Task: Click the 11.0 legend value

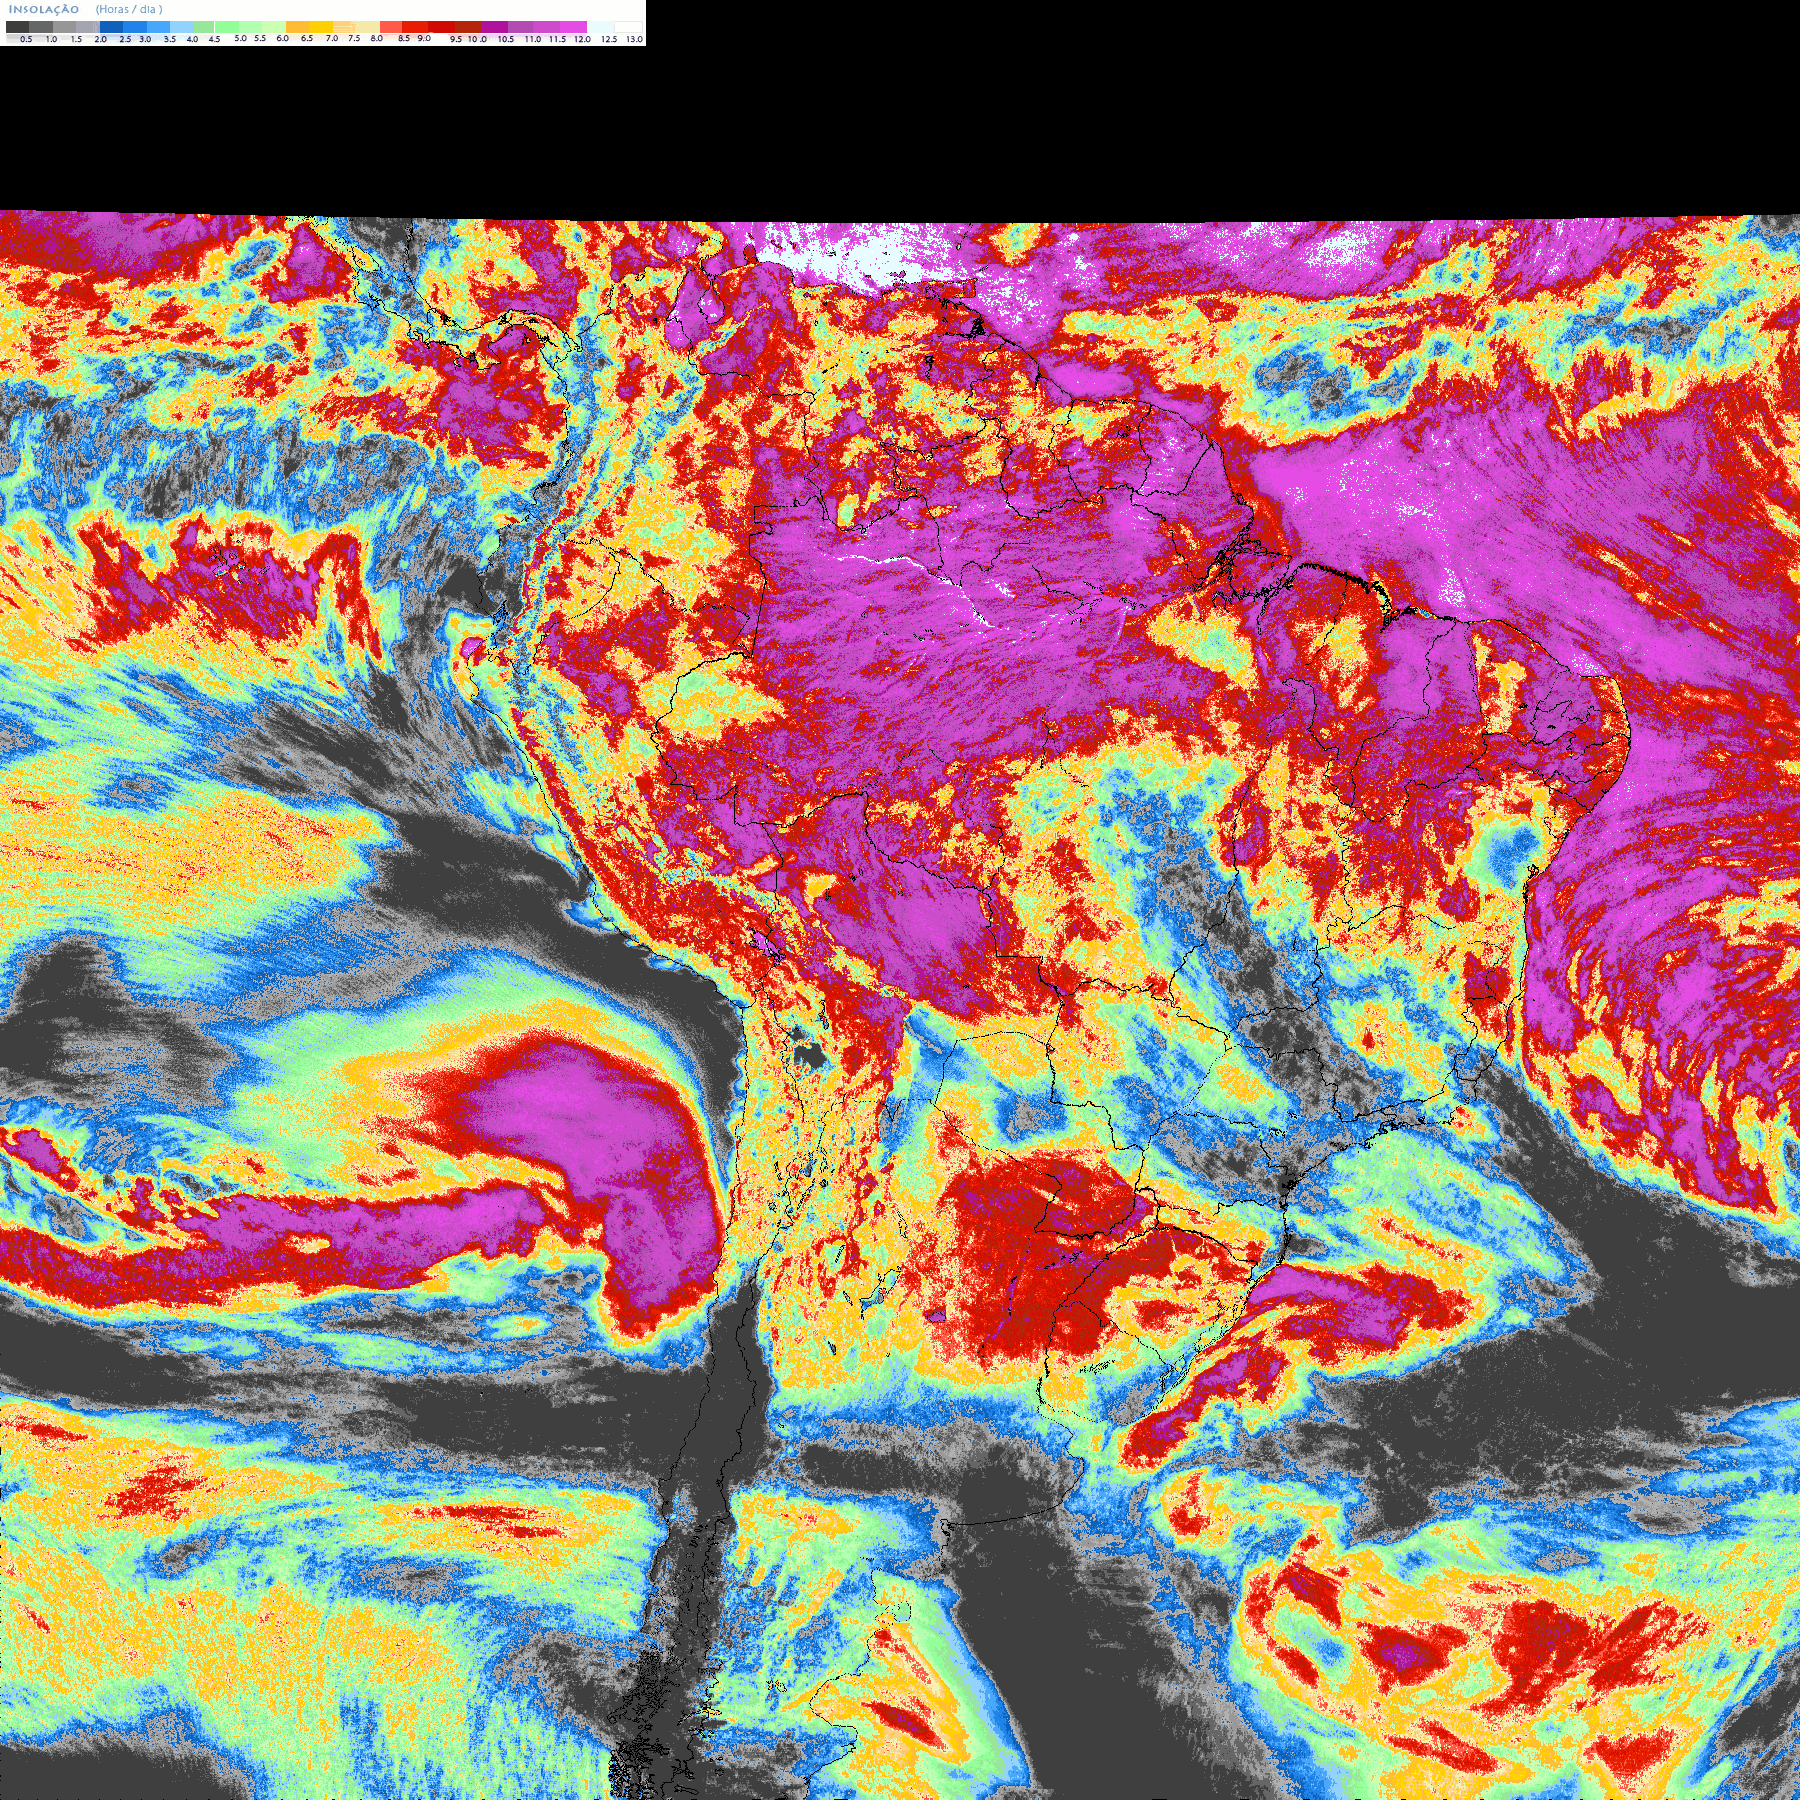Action: tap(533, 39)
